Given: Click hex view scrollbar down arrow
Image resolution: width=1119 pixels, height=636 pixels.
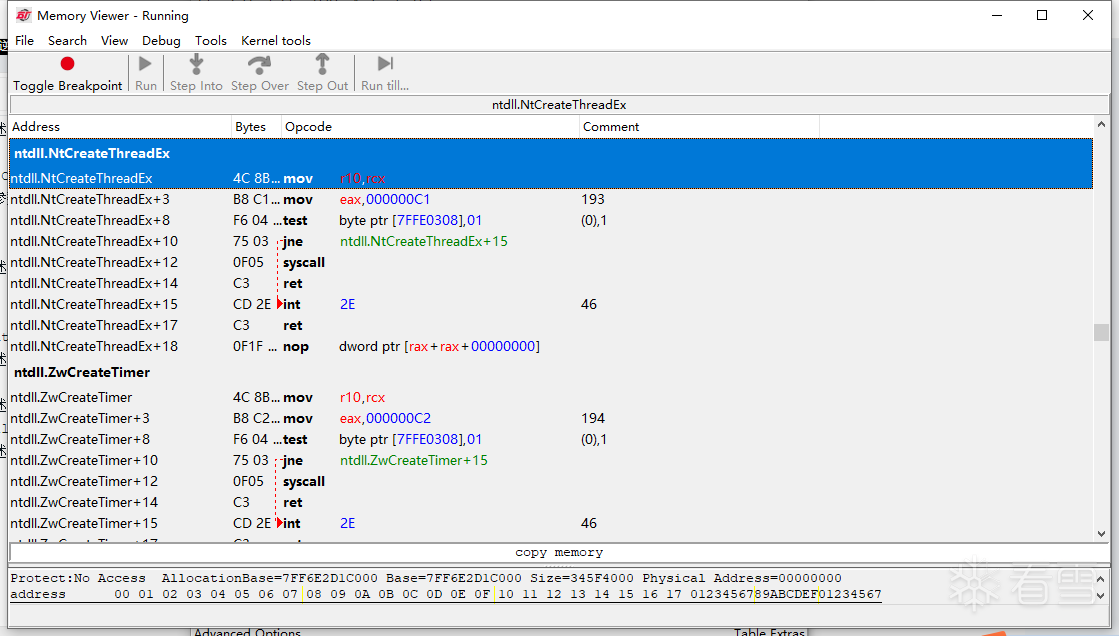Looking at the screenshot, I should pyautogui.click(x=1101, y=595).
